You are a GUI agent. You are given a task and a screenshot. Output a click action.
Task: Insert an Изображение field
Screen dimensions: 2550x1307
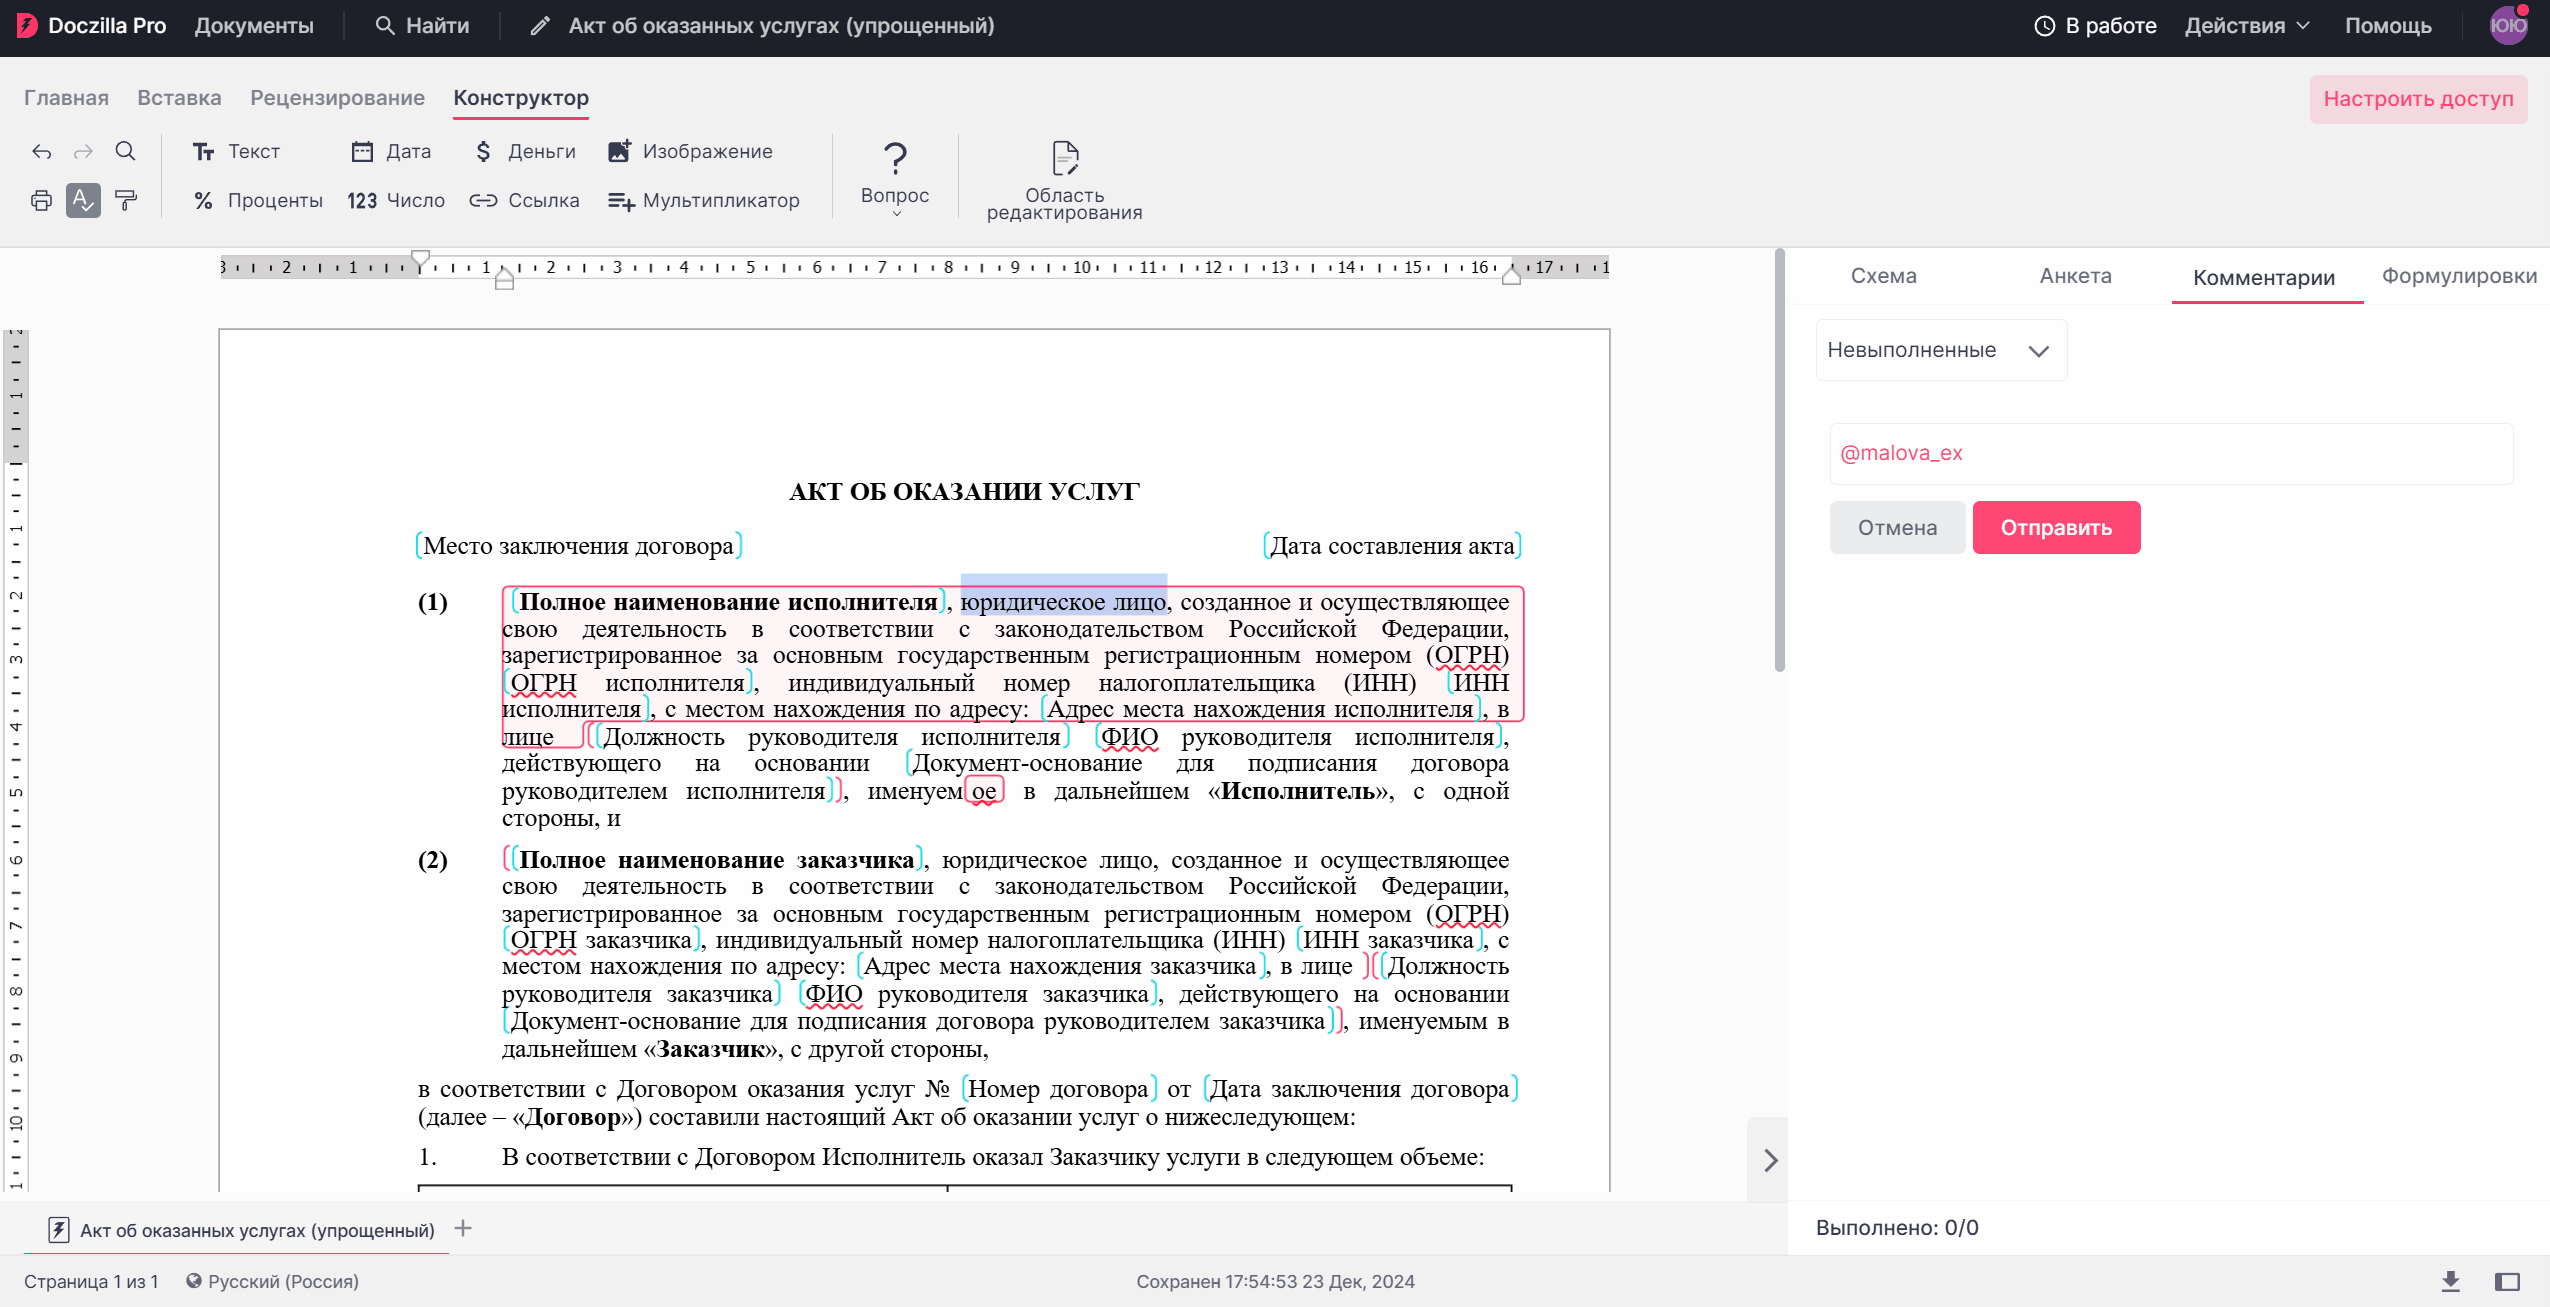click(690, 151)
